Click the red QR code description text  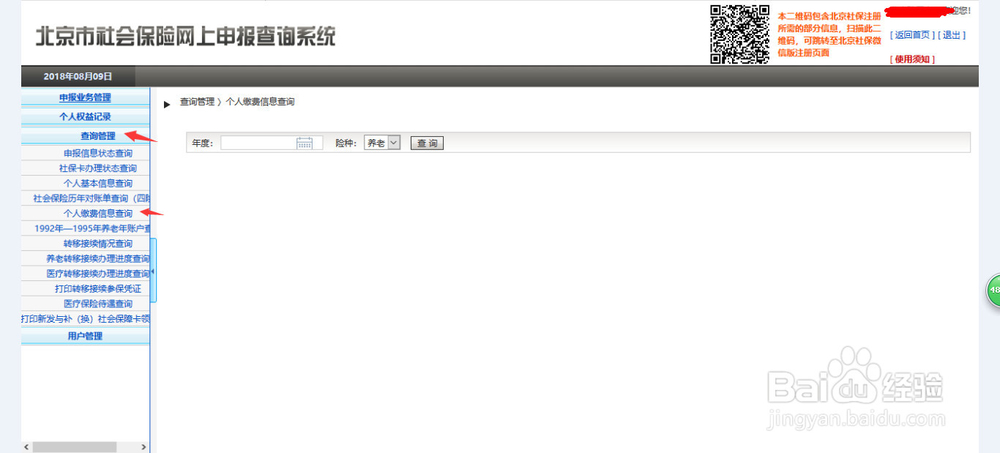tap(829, 34)
